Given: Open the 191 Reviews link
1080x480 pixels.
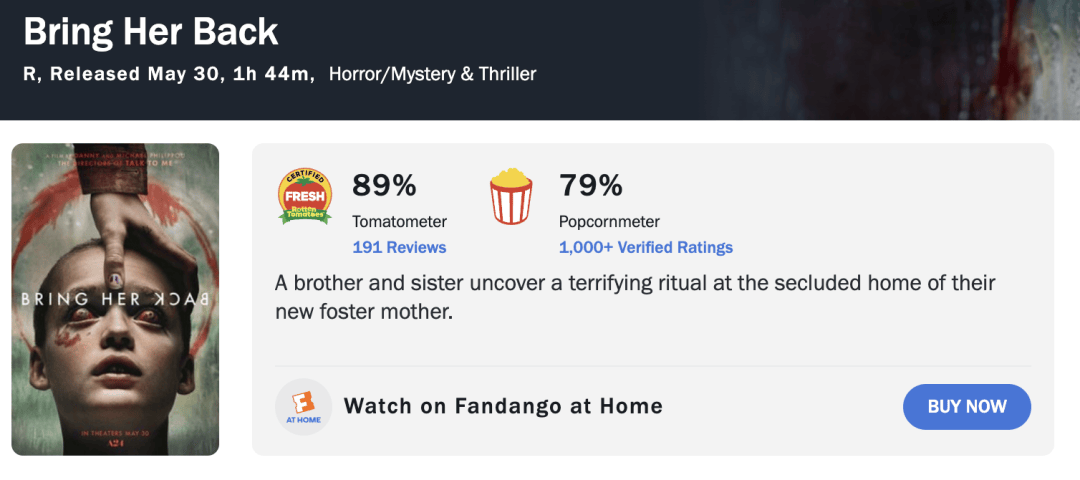Looking at the screenshot, I should pos(399,247).
